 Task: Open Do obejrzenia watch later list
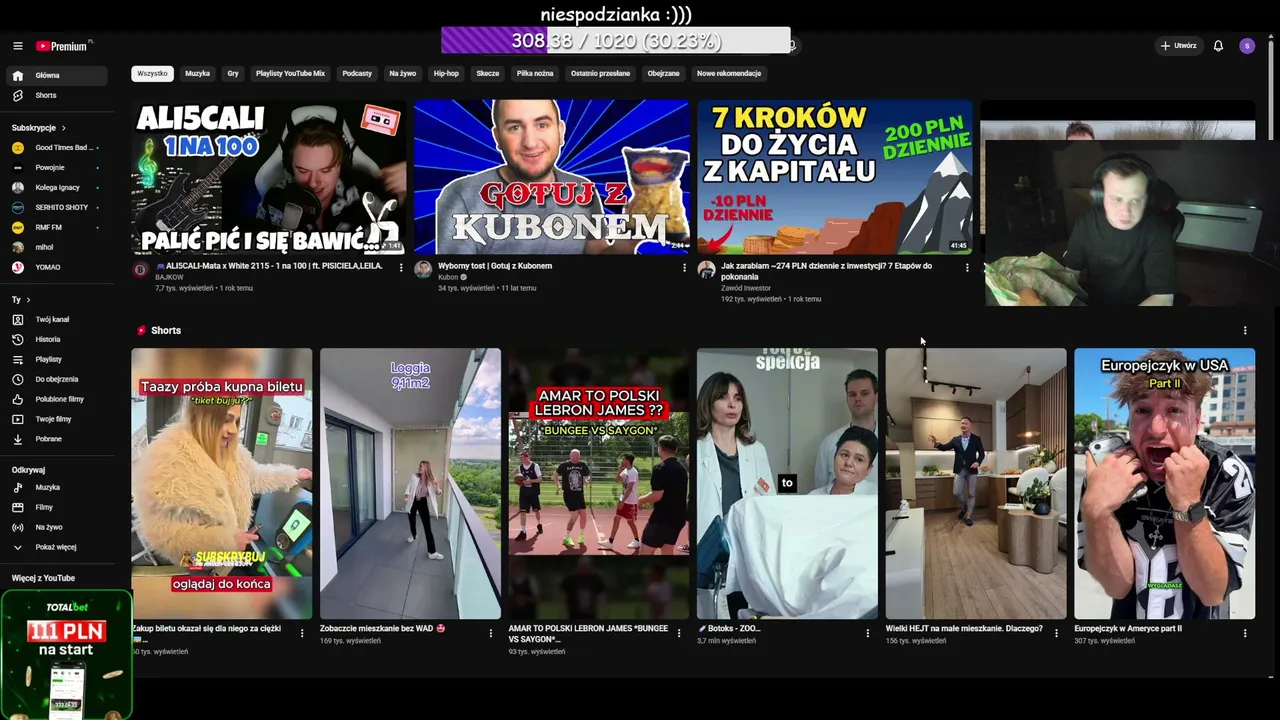pyautogui.click(x=56, y=379)
